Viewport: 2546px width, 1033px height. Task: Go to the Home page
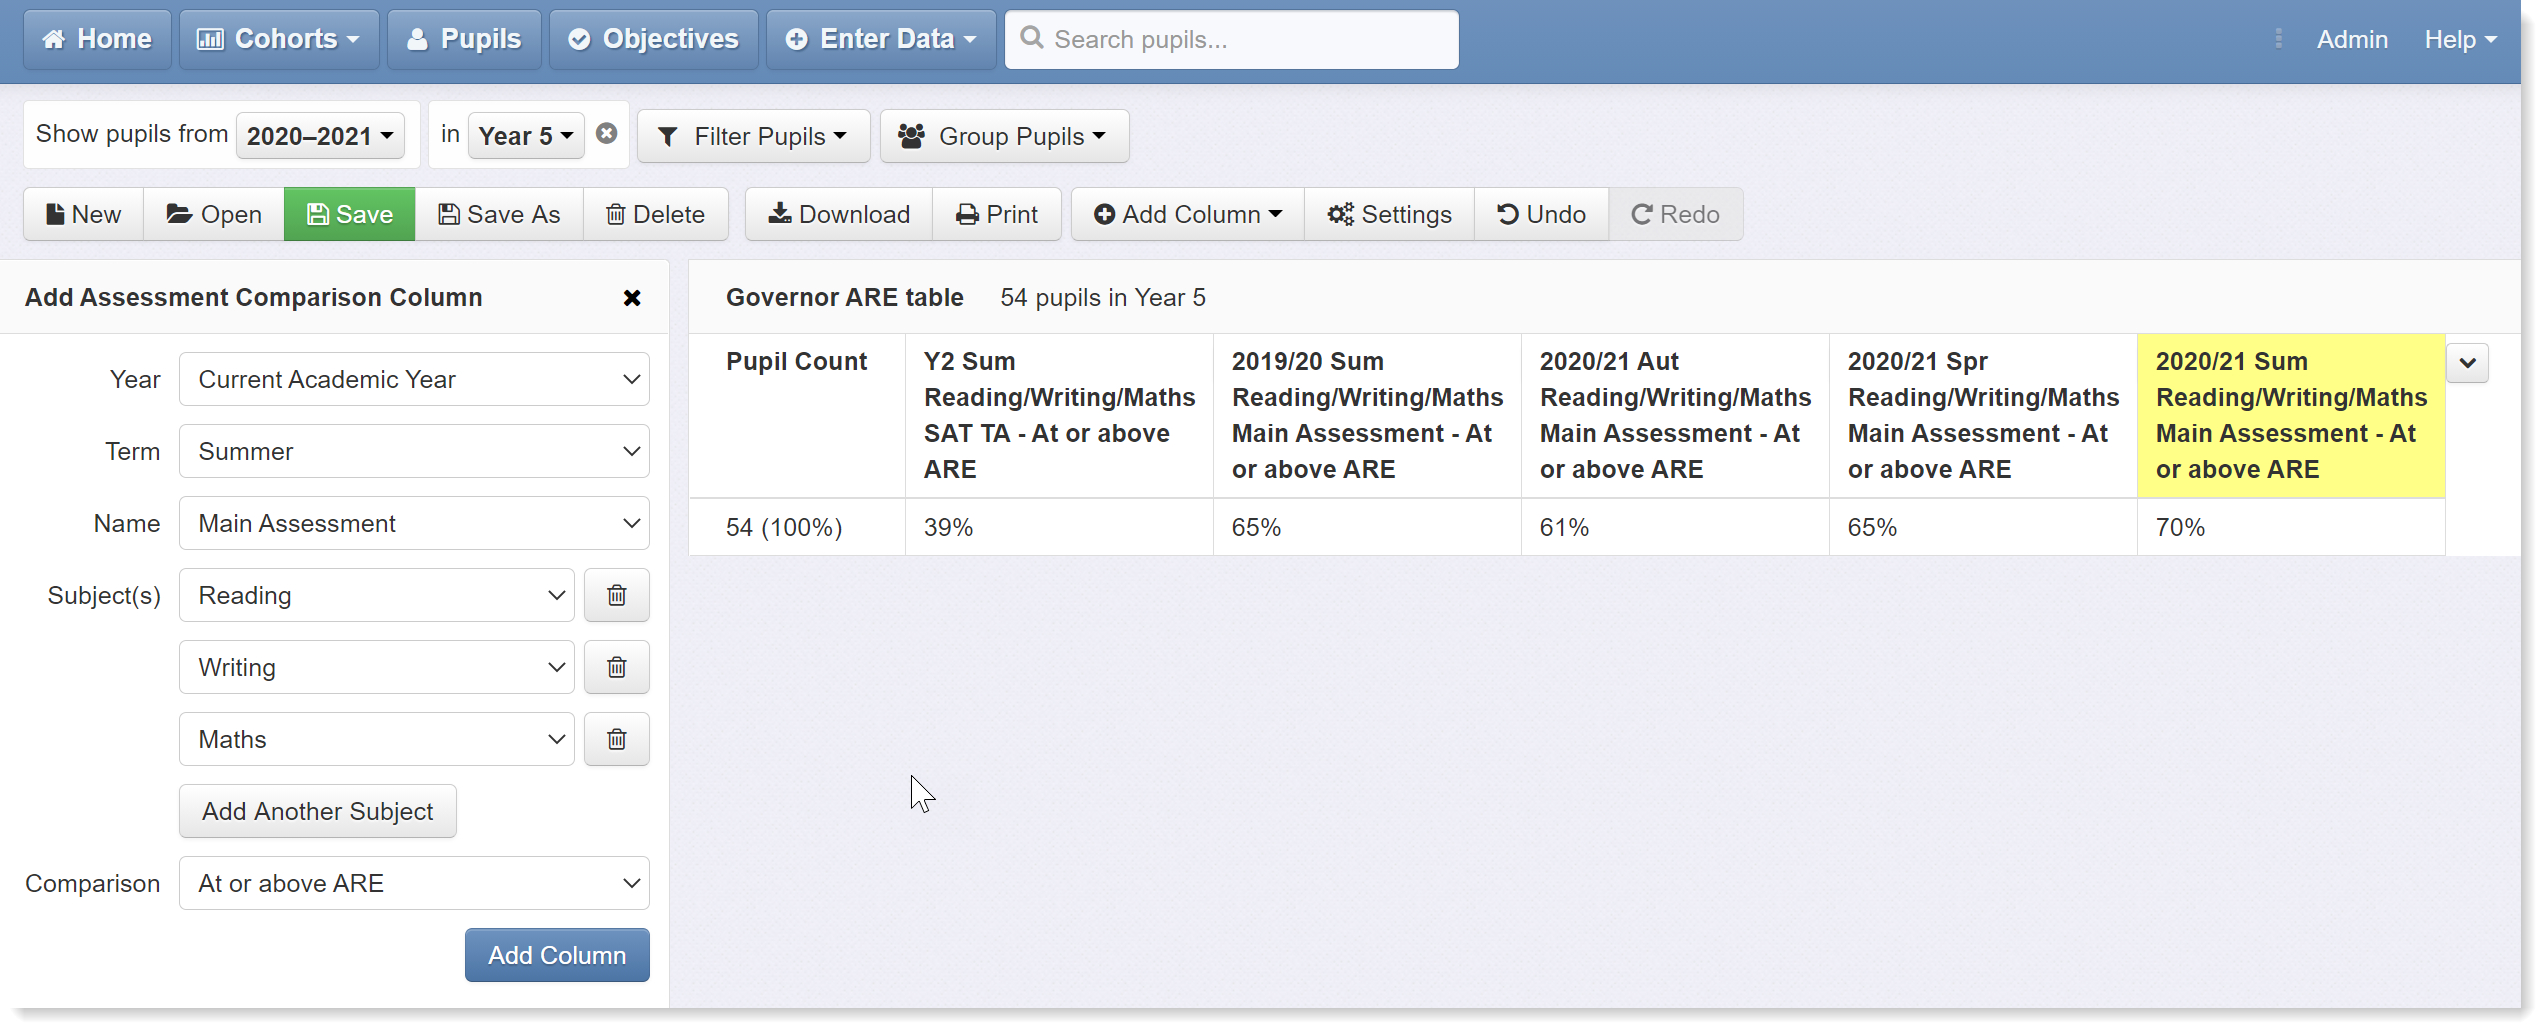click(x=97, y=39)
